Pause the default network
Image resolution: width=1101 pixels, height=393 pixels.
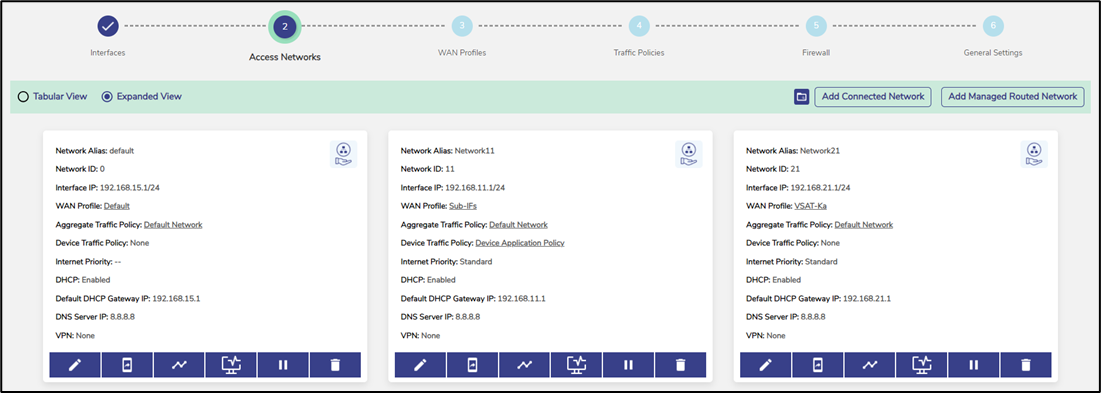click(x=283, y=365)
